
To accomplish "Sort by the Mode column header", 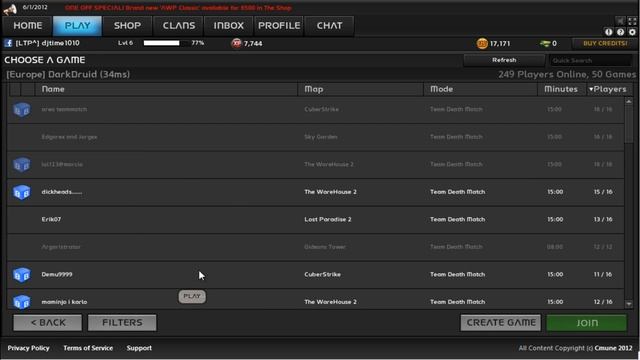I will [x=480, y=89].
